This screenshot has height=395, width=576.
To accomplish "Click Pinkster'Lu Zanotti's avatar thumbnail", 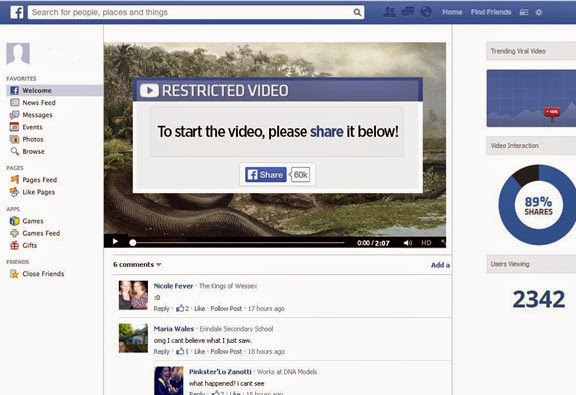I will (x=169, y=381).
